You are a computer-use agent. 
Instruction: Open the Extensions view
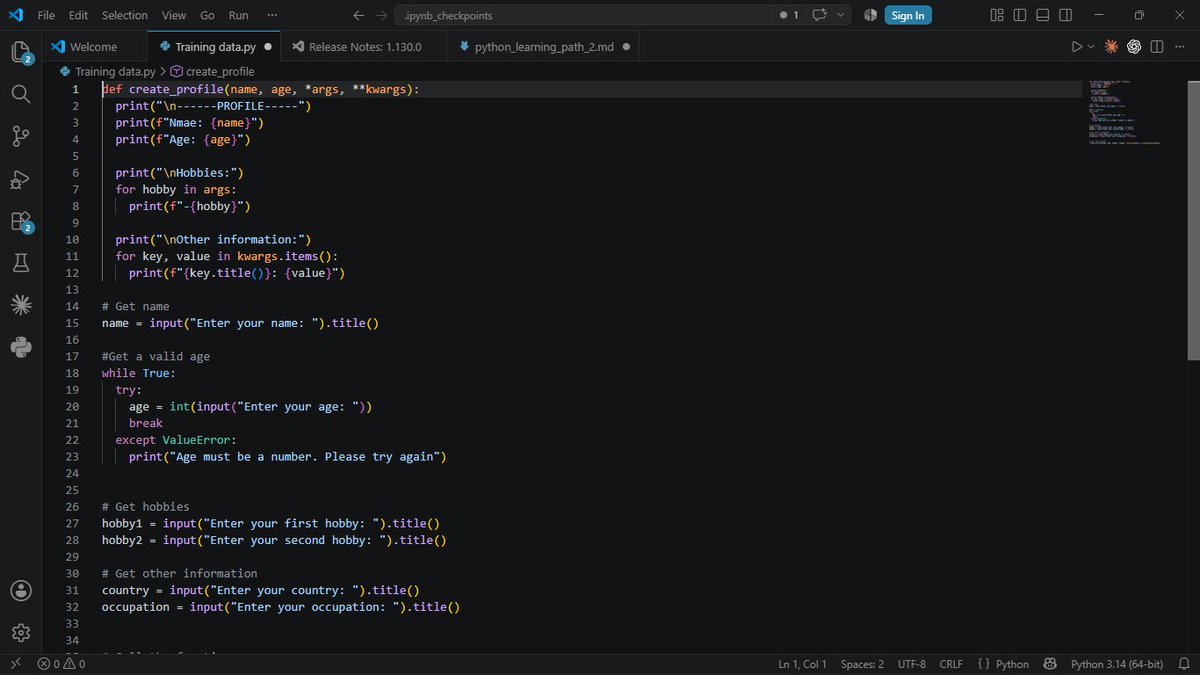(x=21, y=221)
